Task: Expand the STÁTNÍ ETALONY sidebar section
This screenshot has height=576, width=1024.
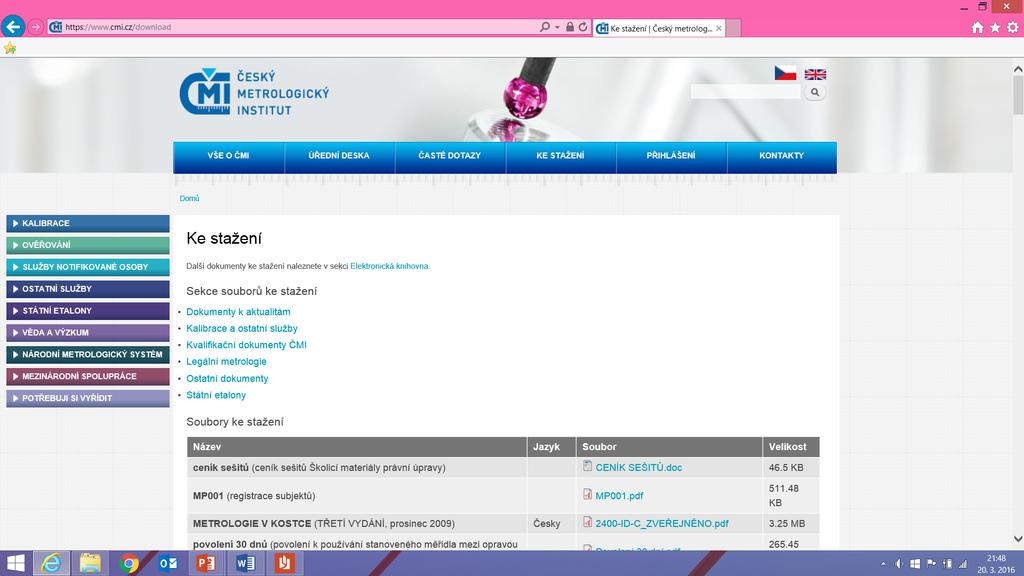Action: click(88, 311)
